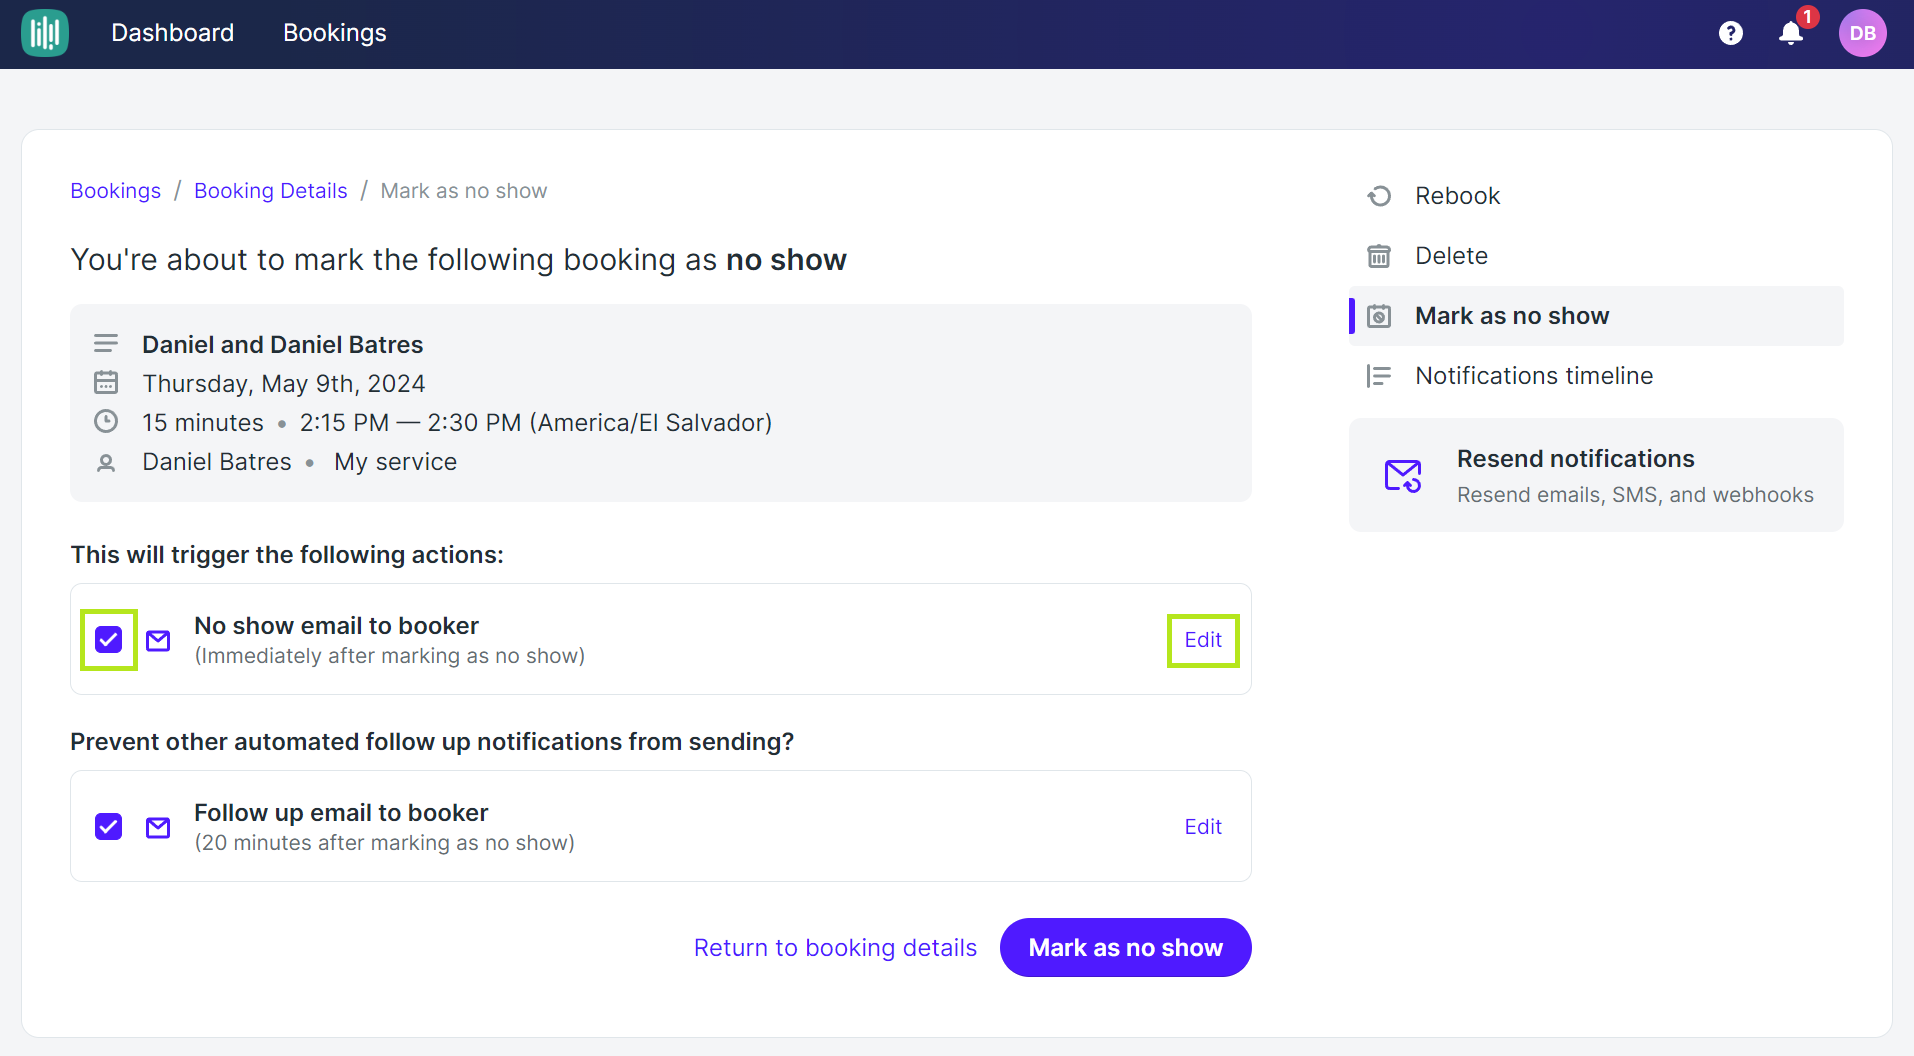Open the DB user avatar menu
This screenshot has width=1914, height=1056.
tap(1863, 33)
